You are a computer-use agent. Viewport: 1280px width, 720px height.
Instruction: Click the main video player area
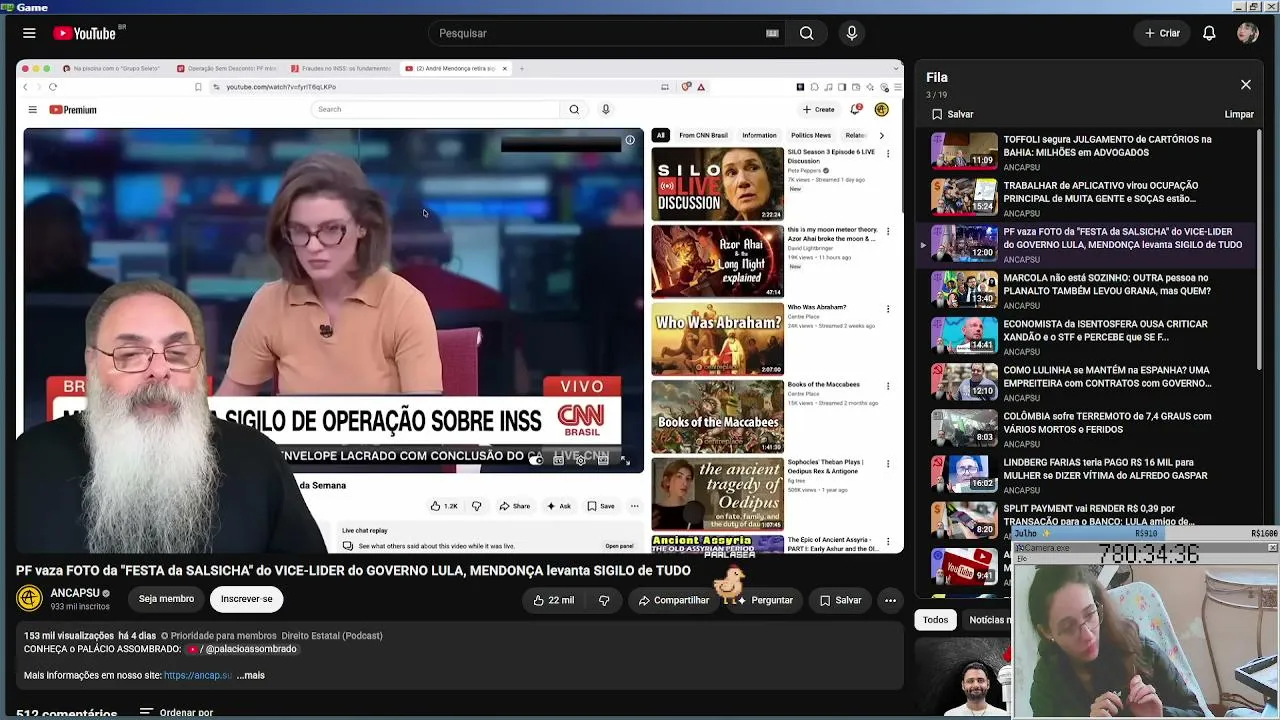coord(460,307)
